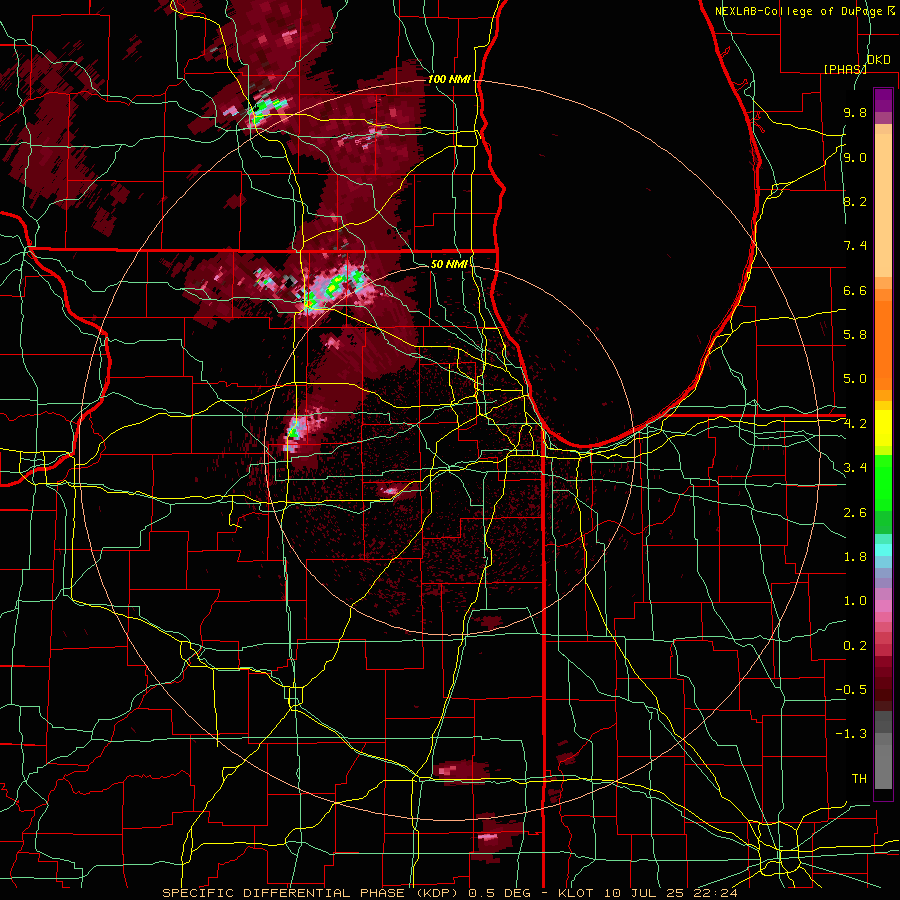Click the gray bottom segment of color bar
900x900 pixels.
[883, 766]
